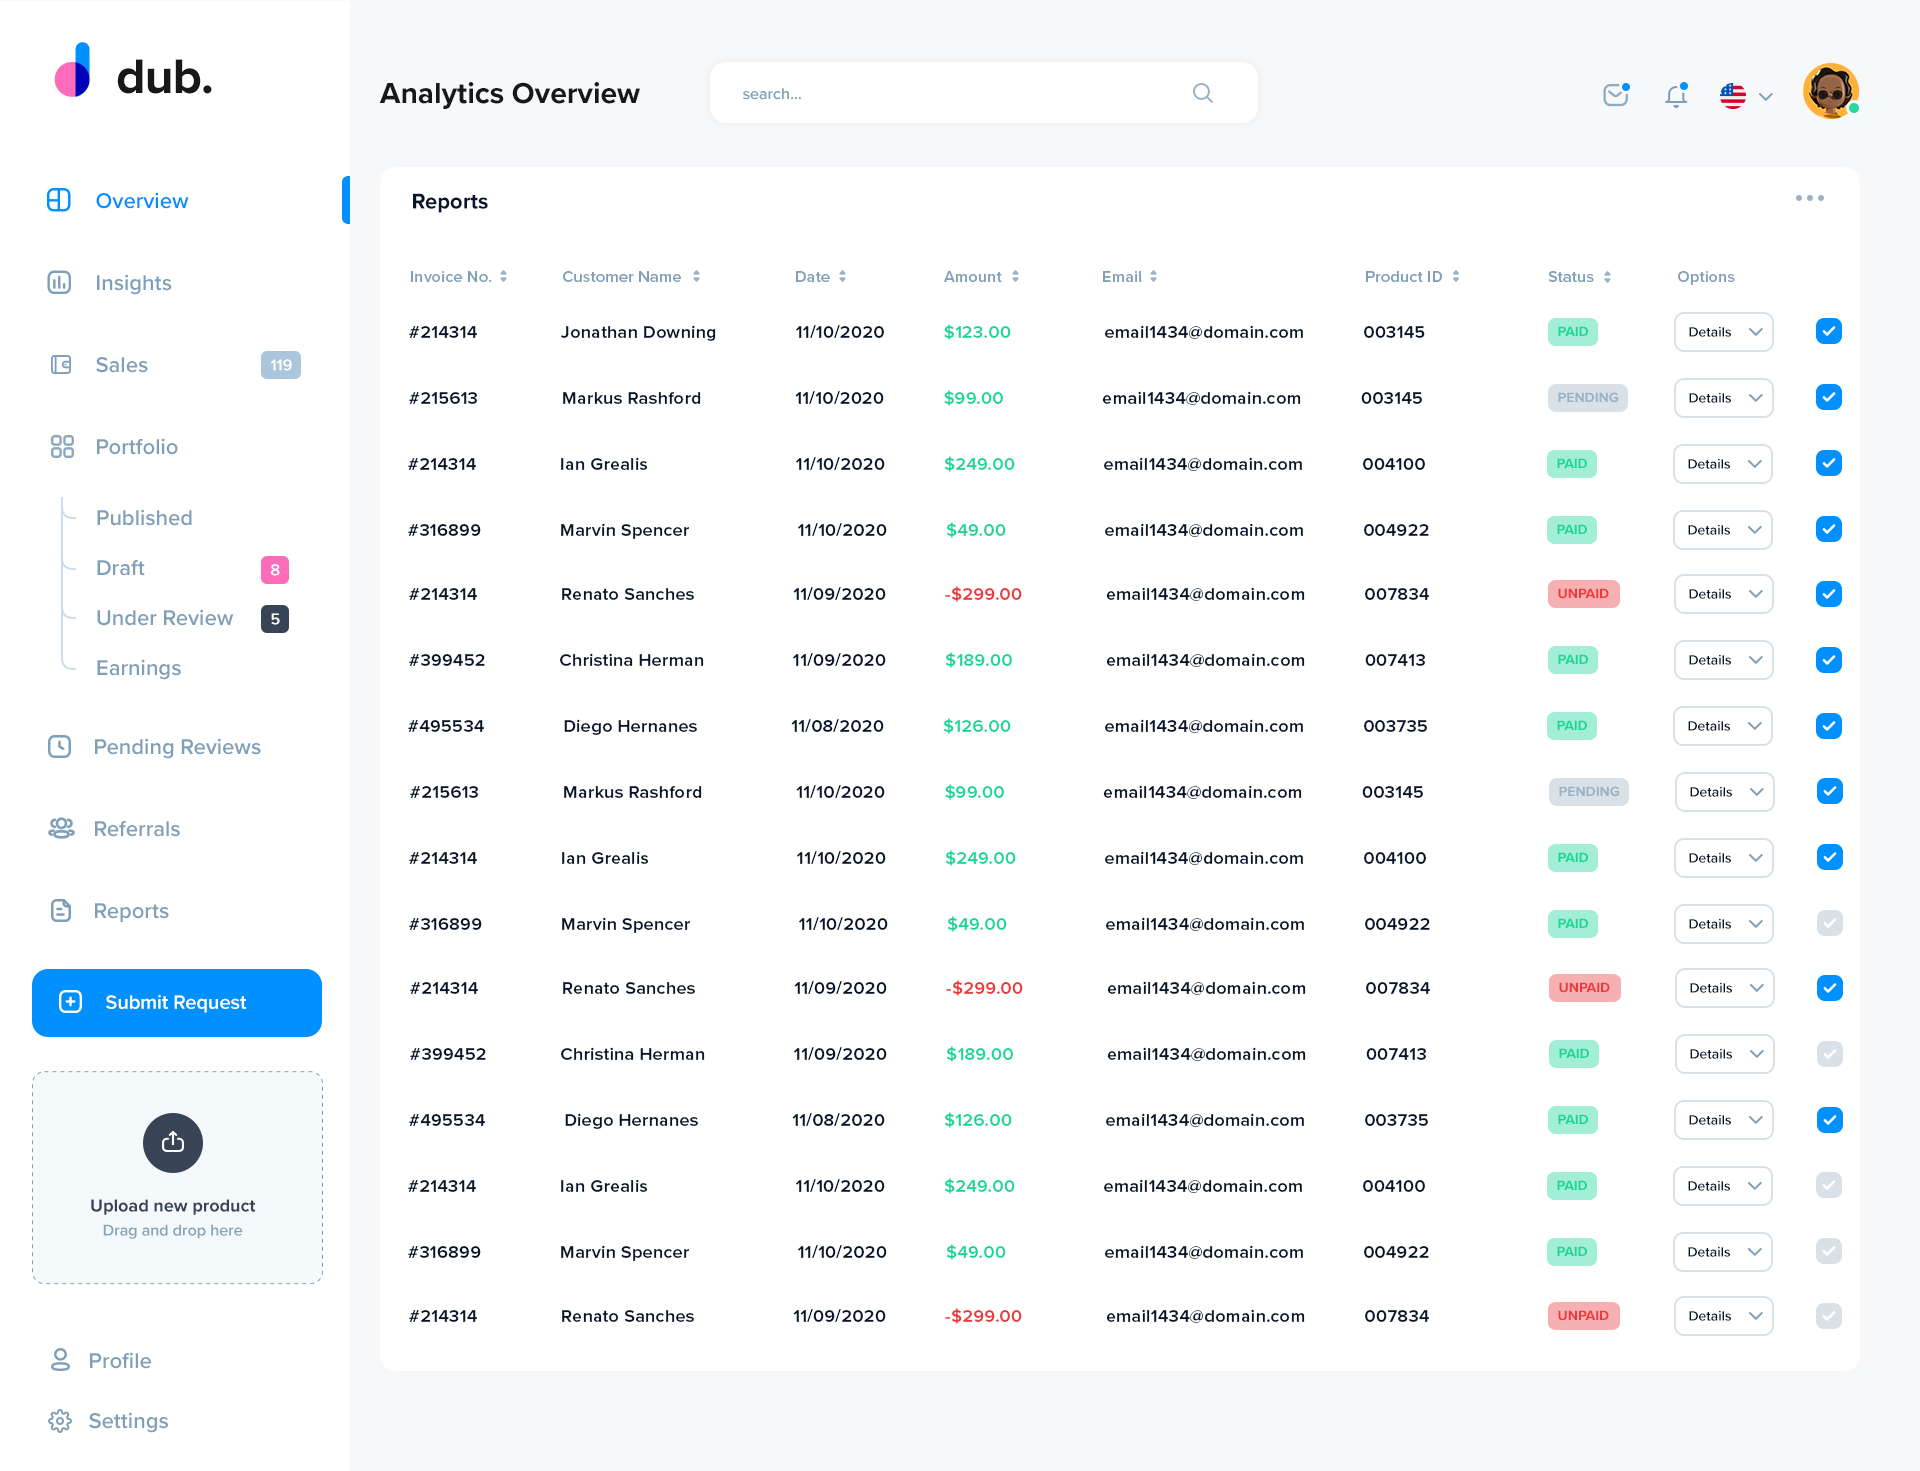The height and width of the screenshot is (1471, 1920).
Task: Click the search magnifier icon
Action: [1202, 93]
